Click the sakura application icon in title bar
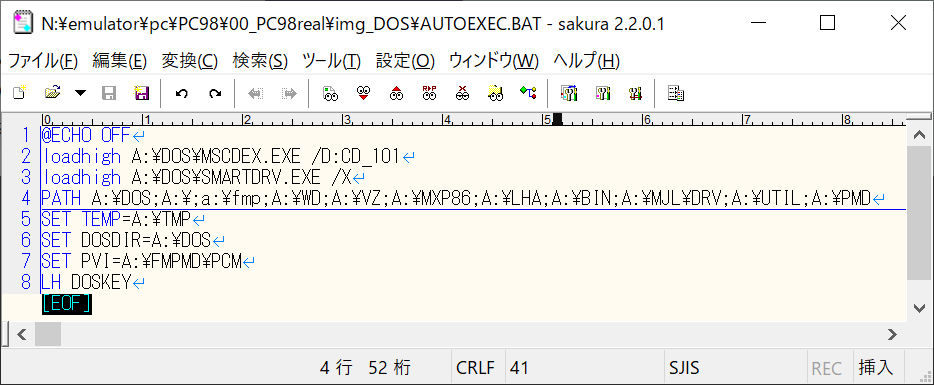Image resolution: width=934 pixels, height=385 pixels. coord(23,23)
